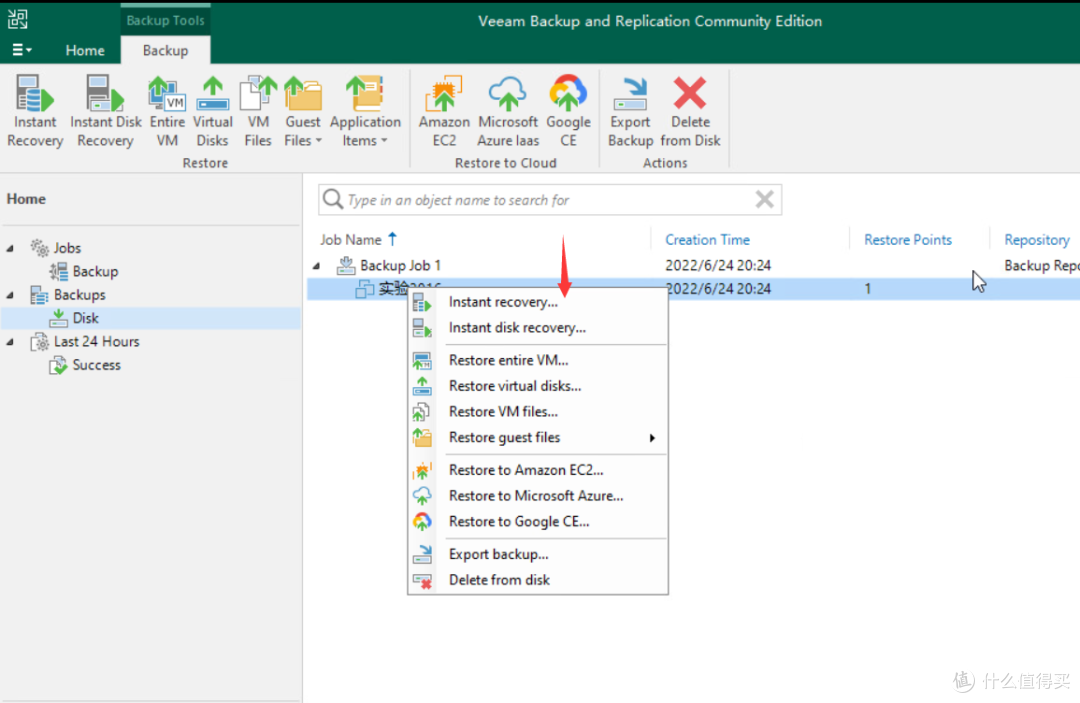Image resolution: width=1080 pixels, height=703 pixels.
Task: Sort by Restore Points column
Action: pos(908,240)
